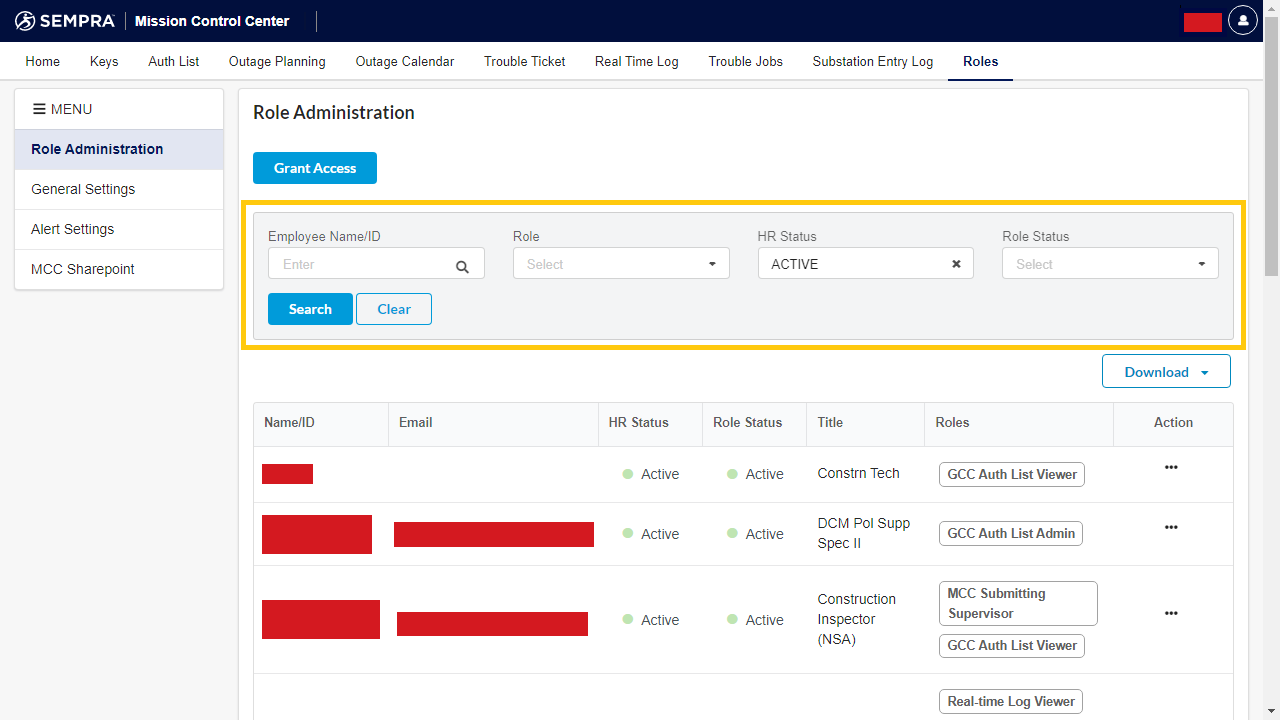
Task: Open the Substation Entry Log tab
Action: click(x=872, y=61)
